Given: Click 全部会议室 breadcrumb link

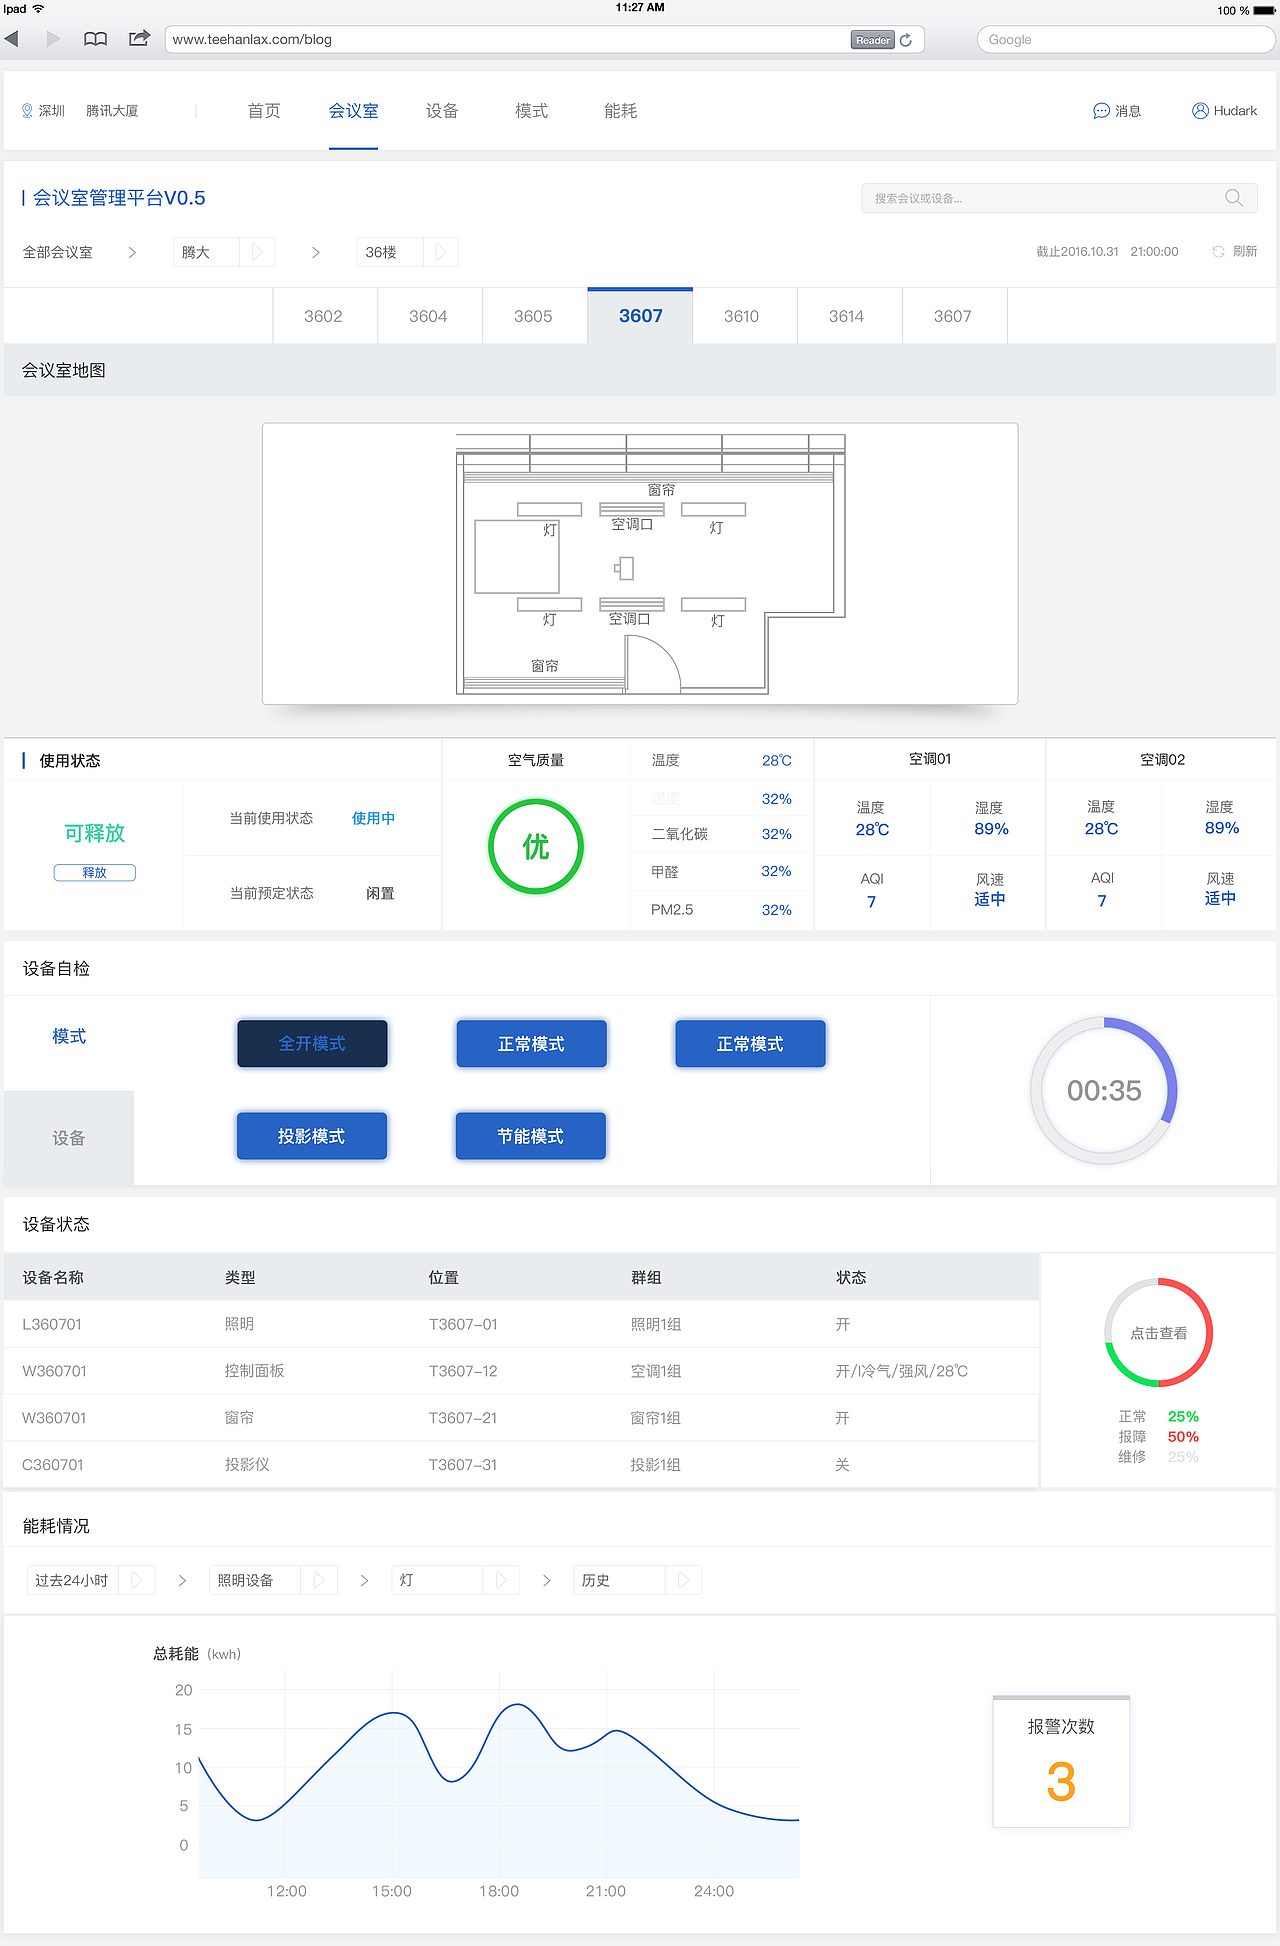Looking at the screenshot, I should [57, 252].
